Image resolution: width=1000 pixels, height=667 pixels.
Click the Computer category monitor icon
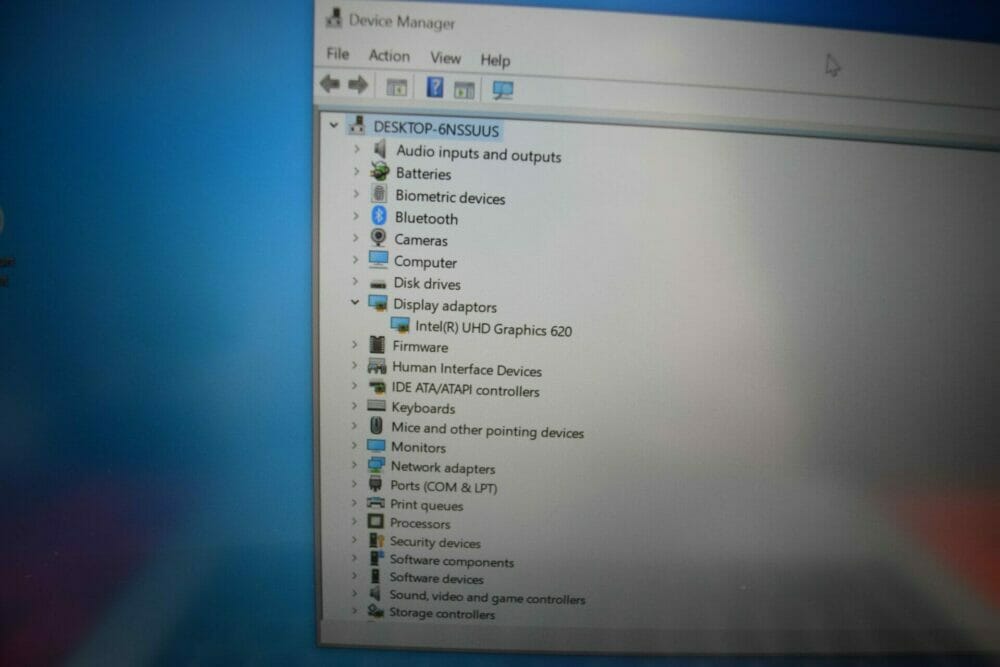click(378, 259)
